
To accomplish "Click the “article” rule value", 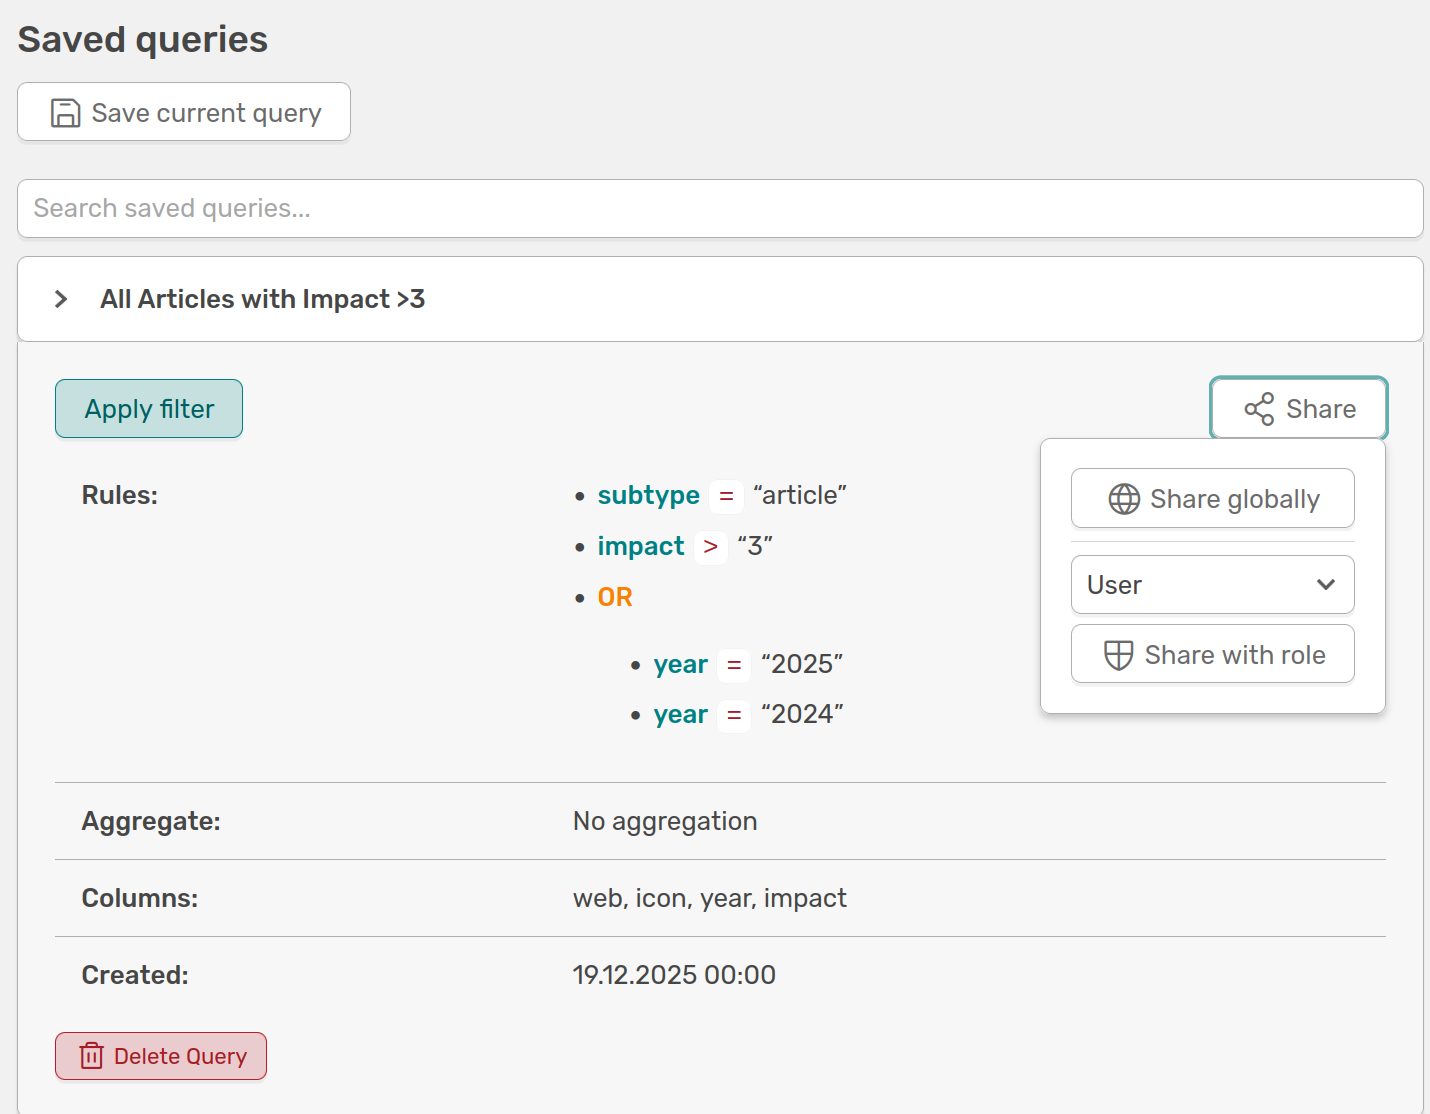I will pyautogui.click(x=800, y=495).
